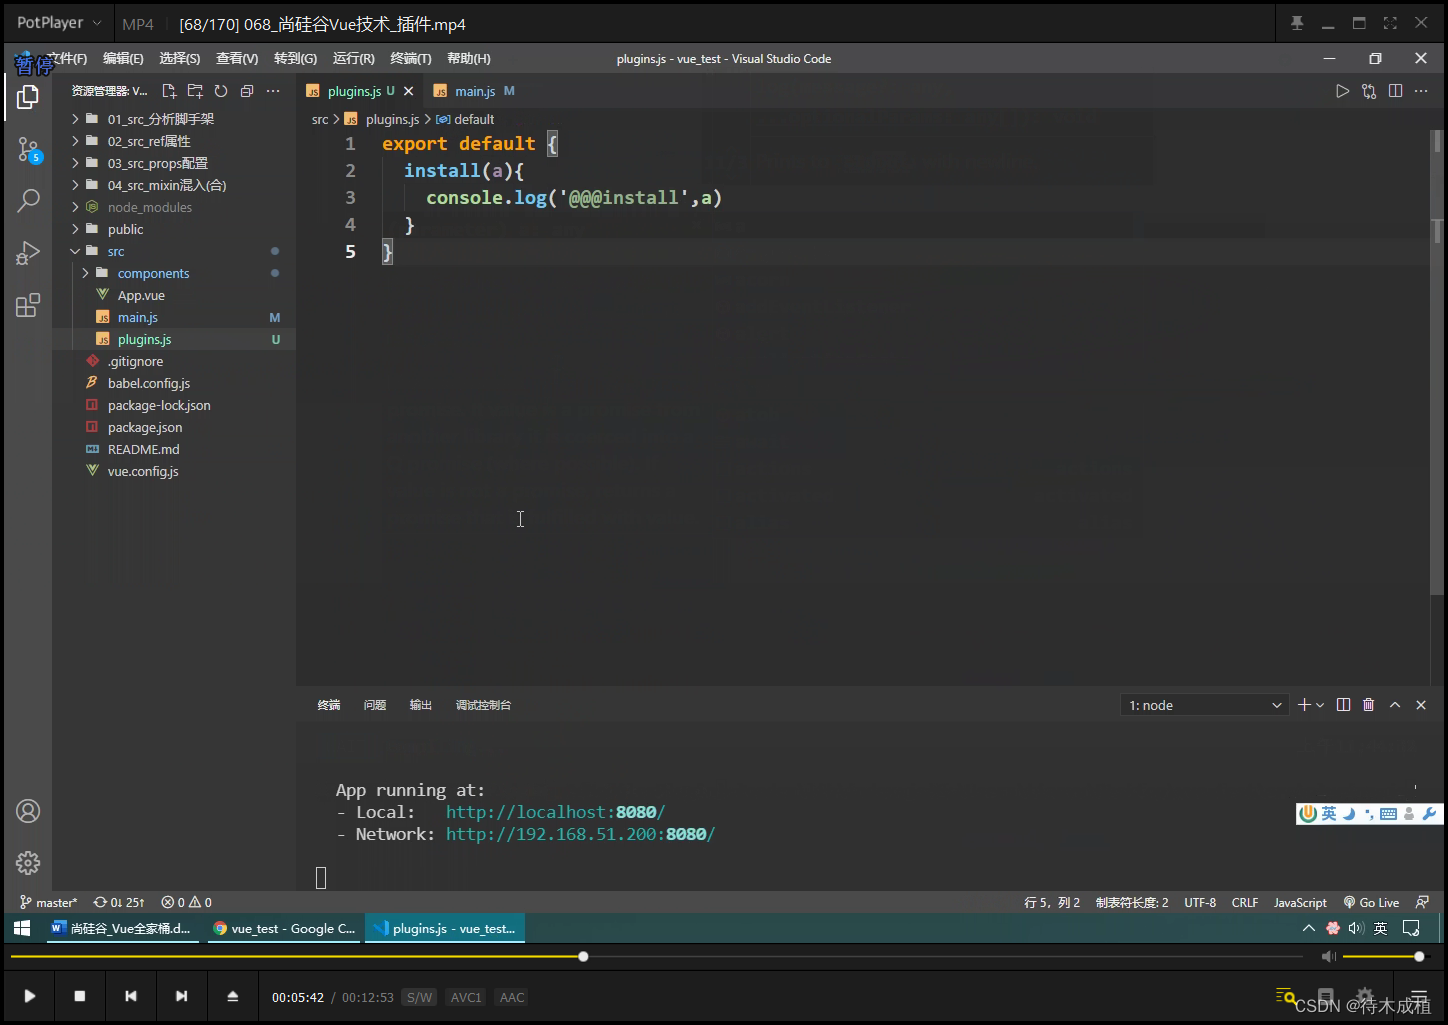Screen dimensions: 1448x1025
Task: Open errors and warnings count in status bar
Action: click(187, 902)
